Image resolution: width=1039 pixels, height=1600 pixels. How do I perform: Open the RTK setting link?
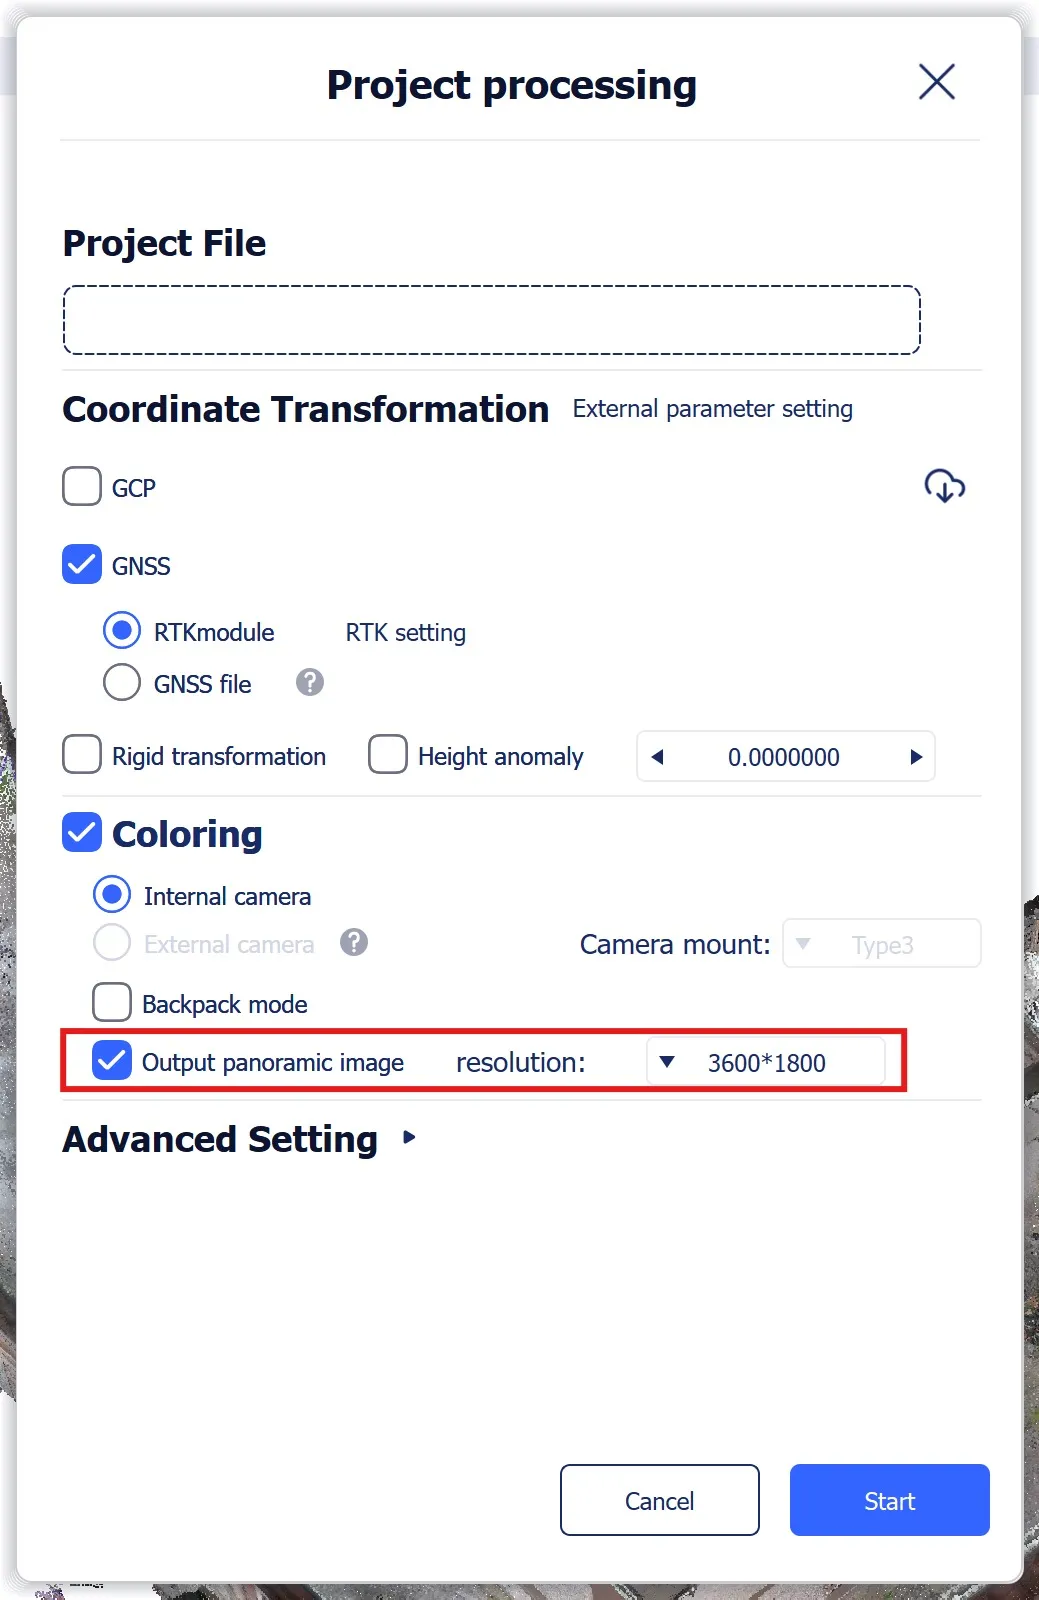pos(405,633)
